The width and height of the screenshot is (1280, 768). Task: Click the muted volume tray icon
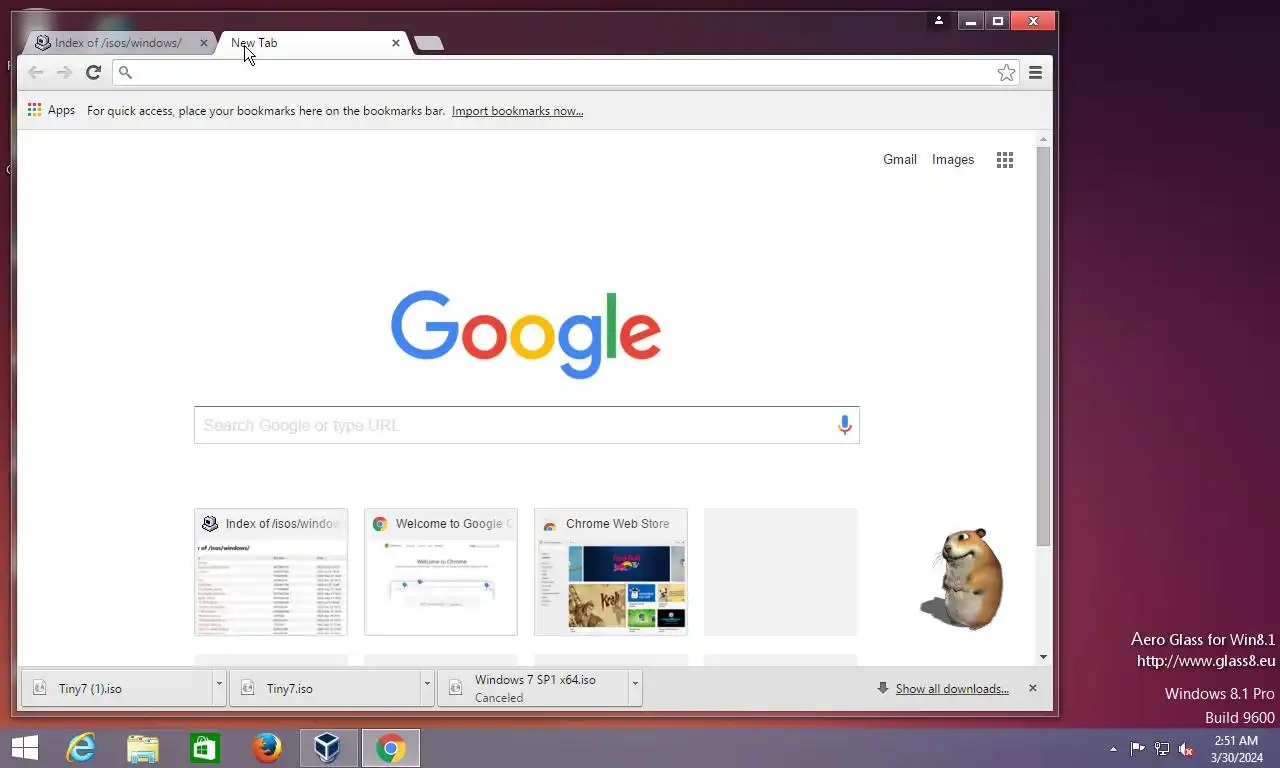(x=1186, y=749)
